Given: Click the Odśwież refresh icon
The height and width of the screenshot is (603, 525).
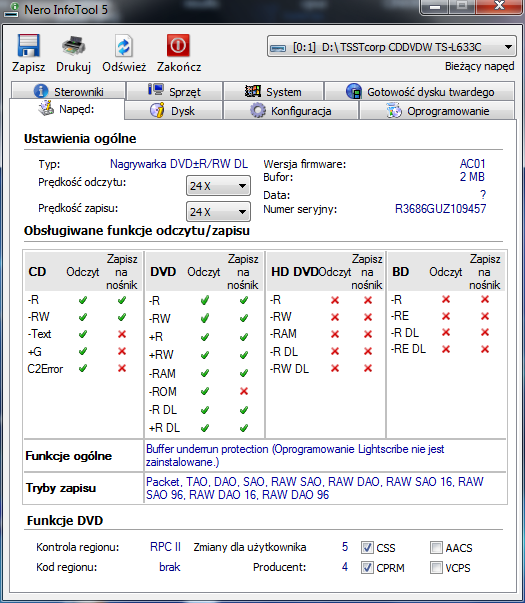Looking at the screenshot, I should coord(123,45).
